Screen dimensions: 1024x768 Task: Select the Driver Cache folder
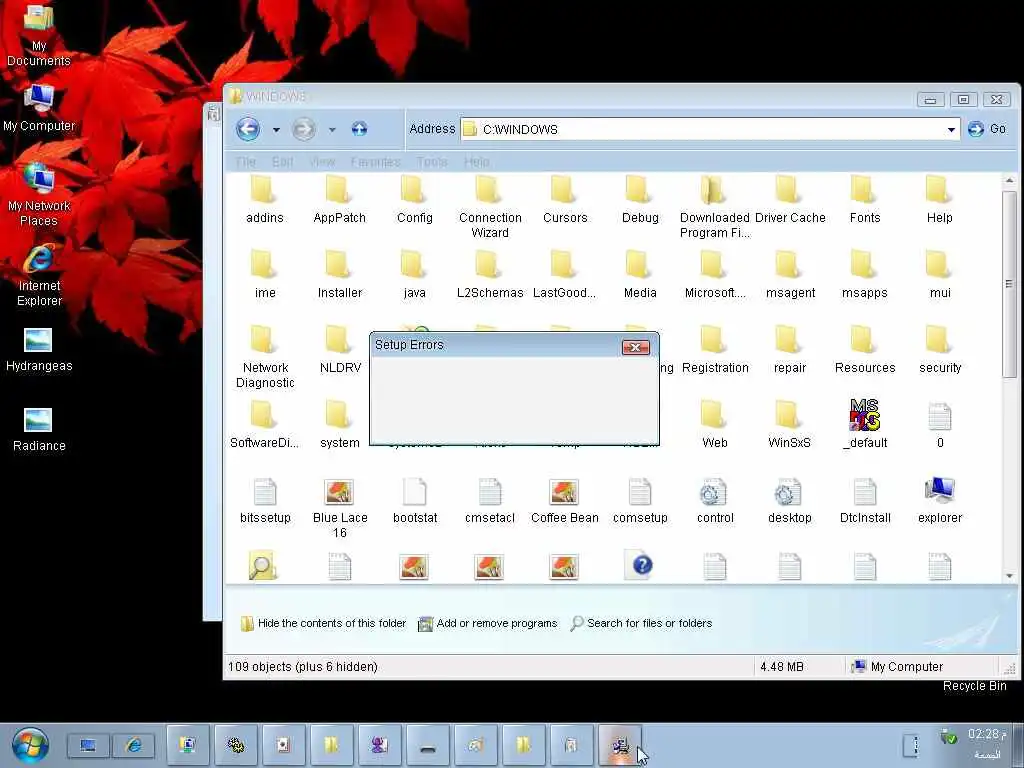[x=790, y=200]
